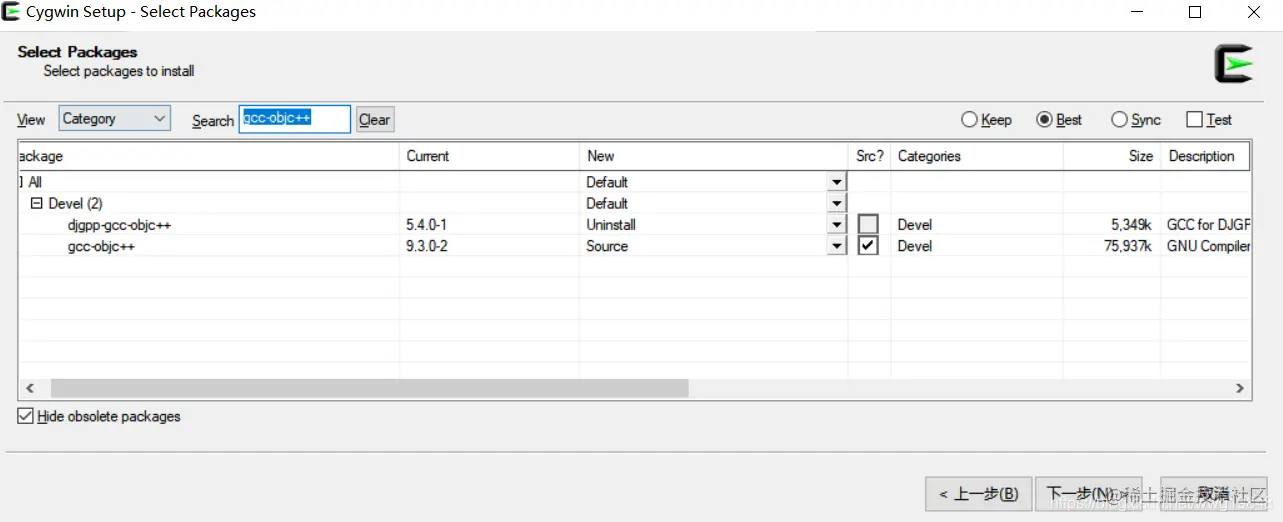Screen dimensions: 1283x522
Task: Open the View Category dropdown
Action: click(x=115, y=119)
